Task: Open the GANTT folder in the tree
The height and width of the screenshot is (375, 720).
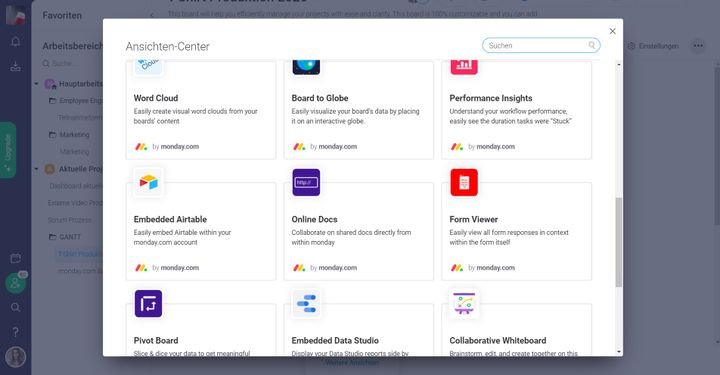Action: coord(65,237)
